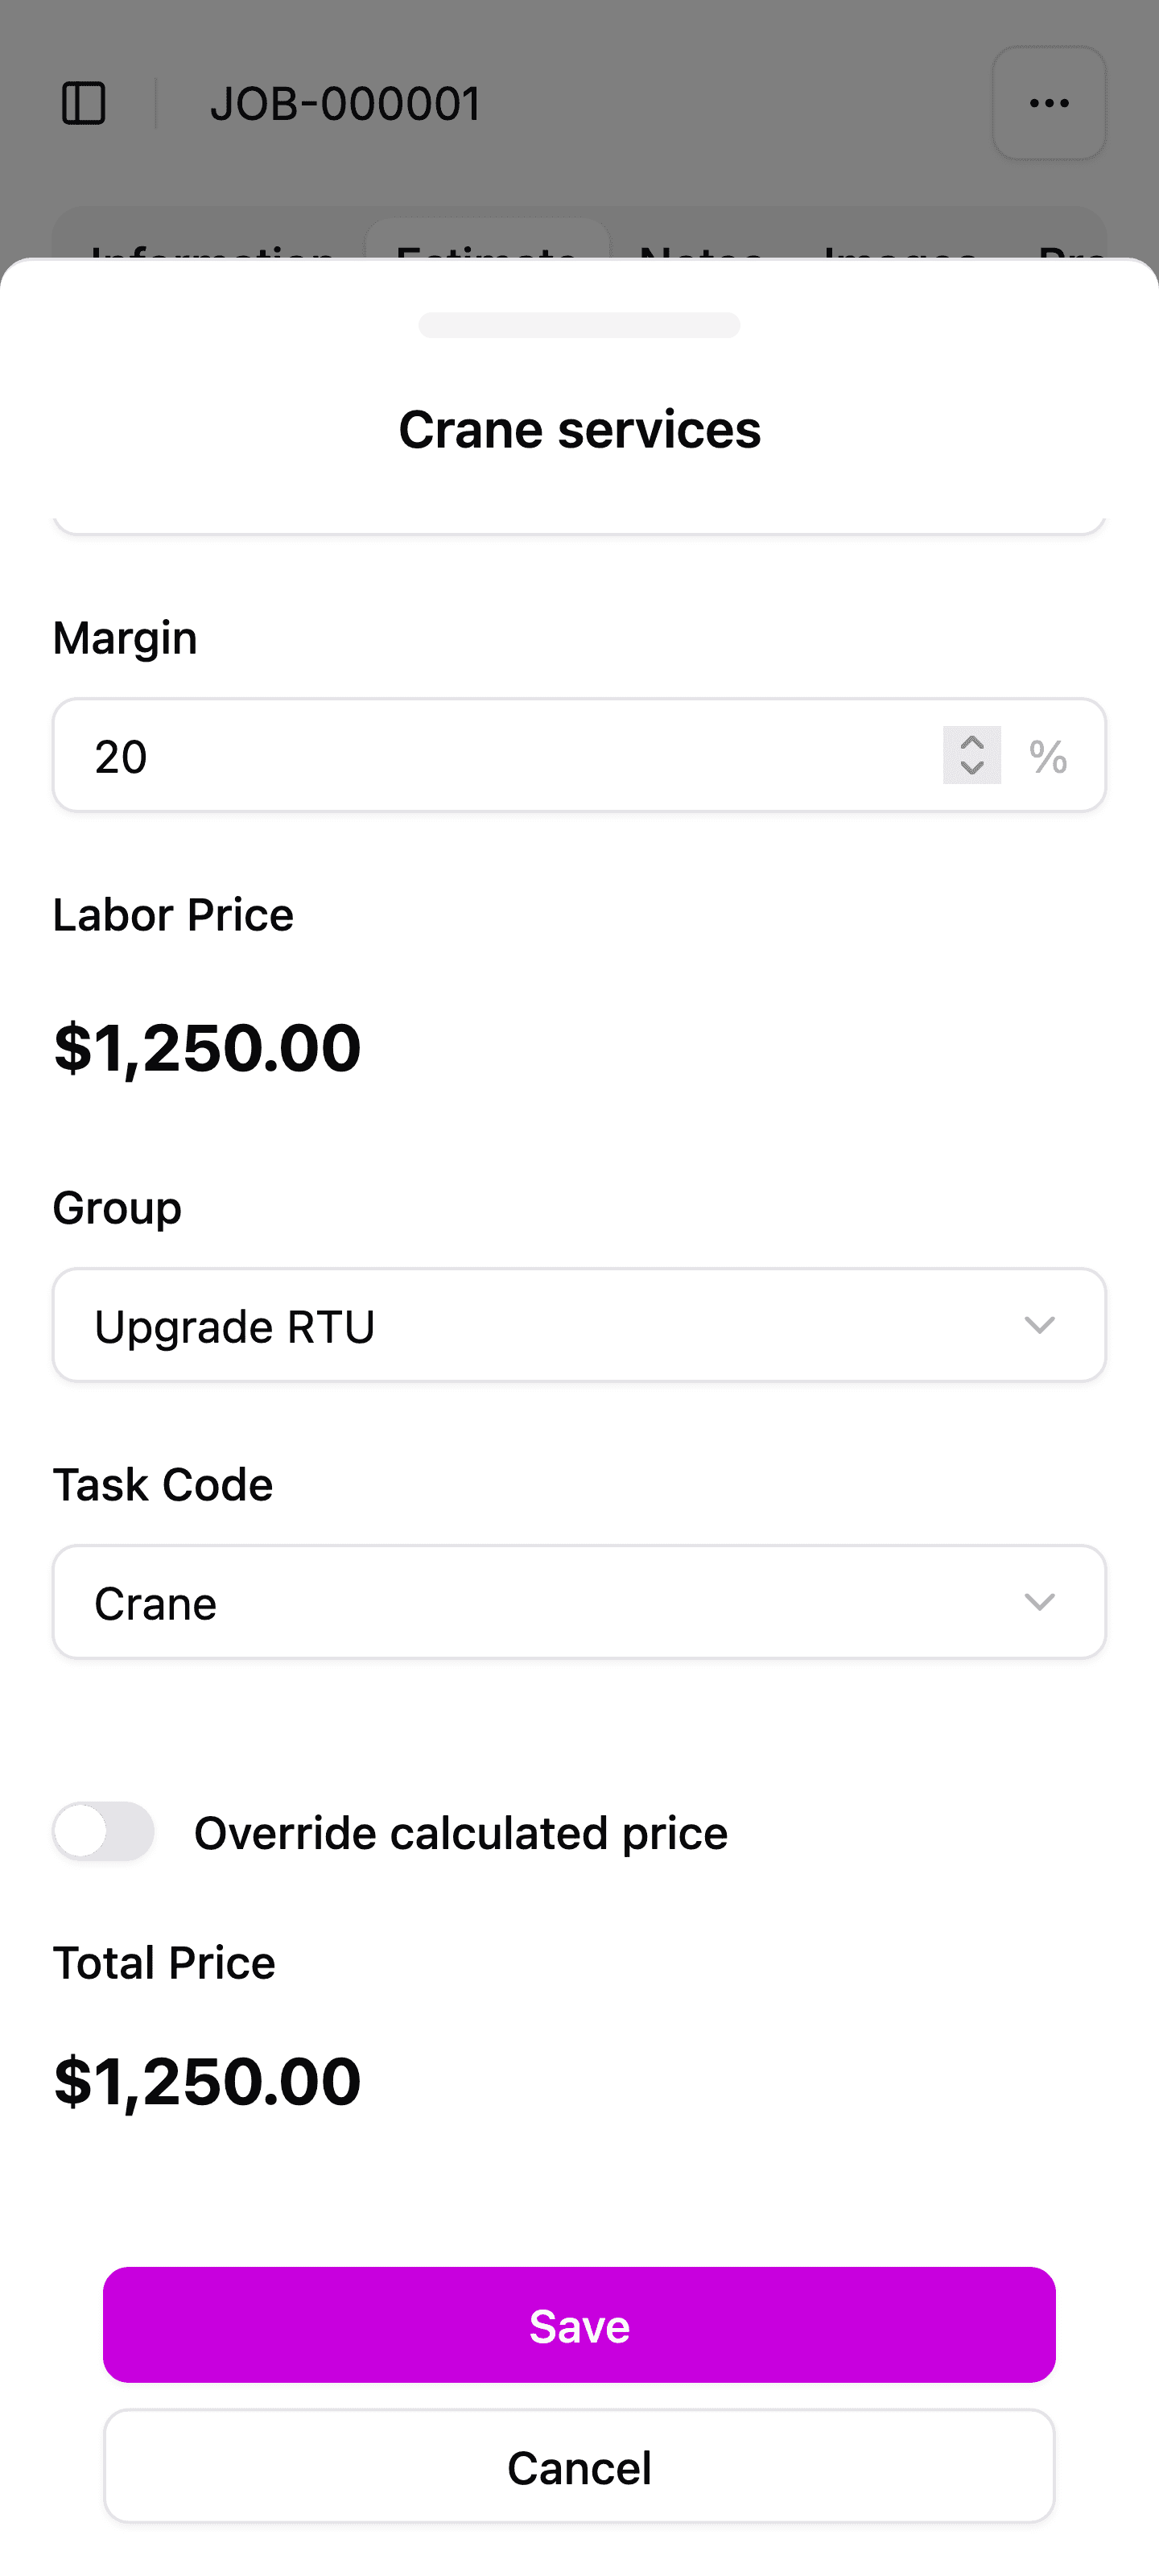This screenshot has height=2576, width=1159.
Task: Click the Labor Price amount
Action: pyautogui.click(x=207, y=1047)
